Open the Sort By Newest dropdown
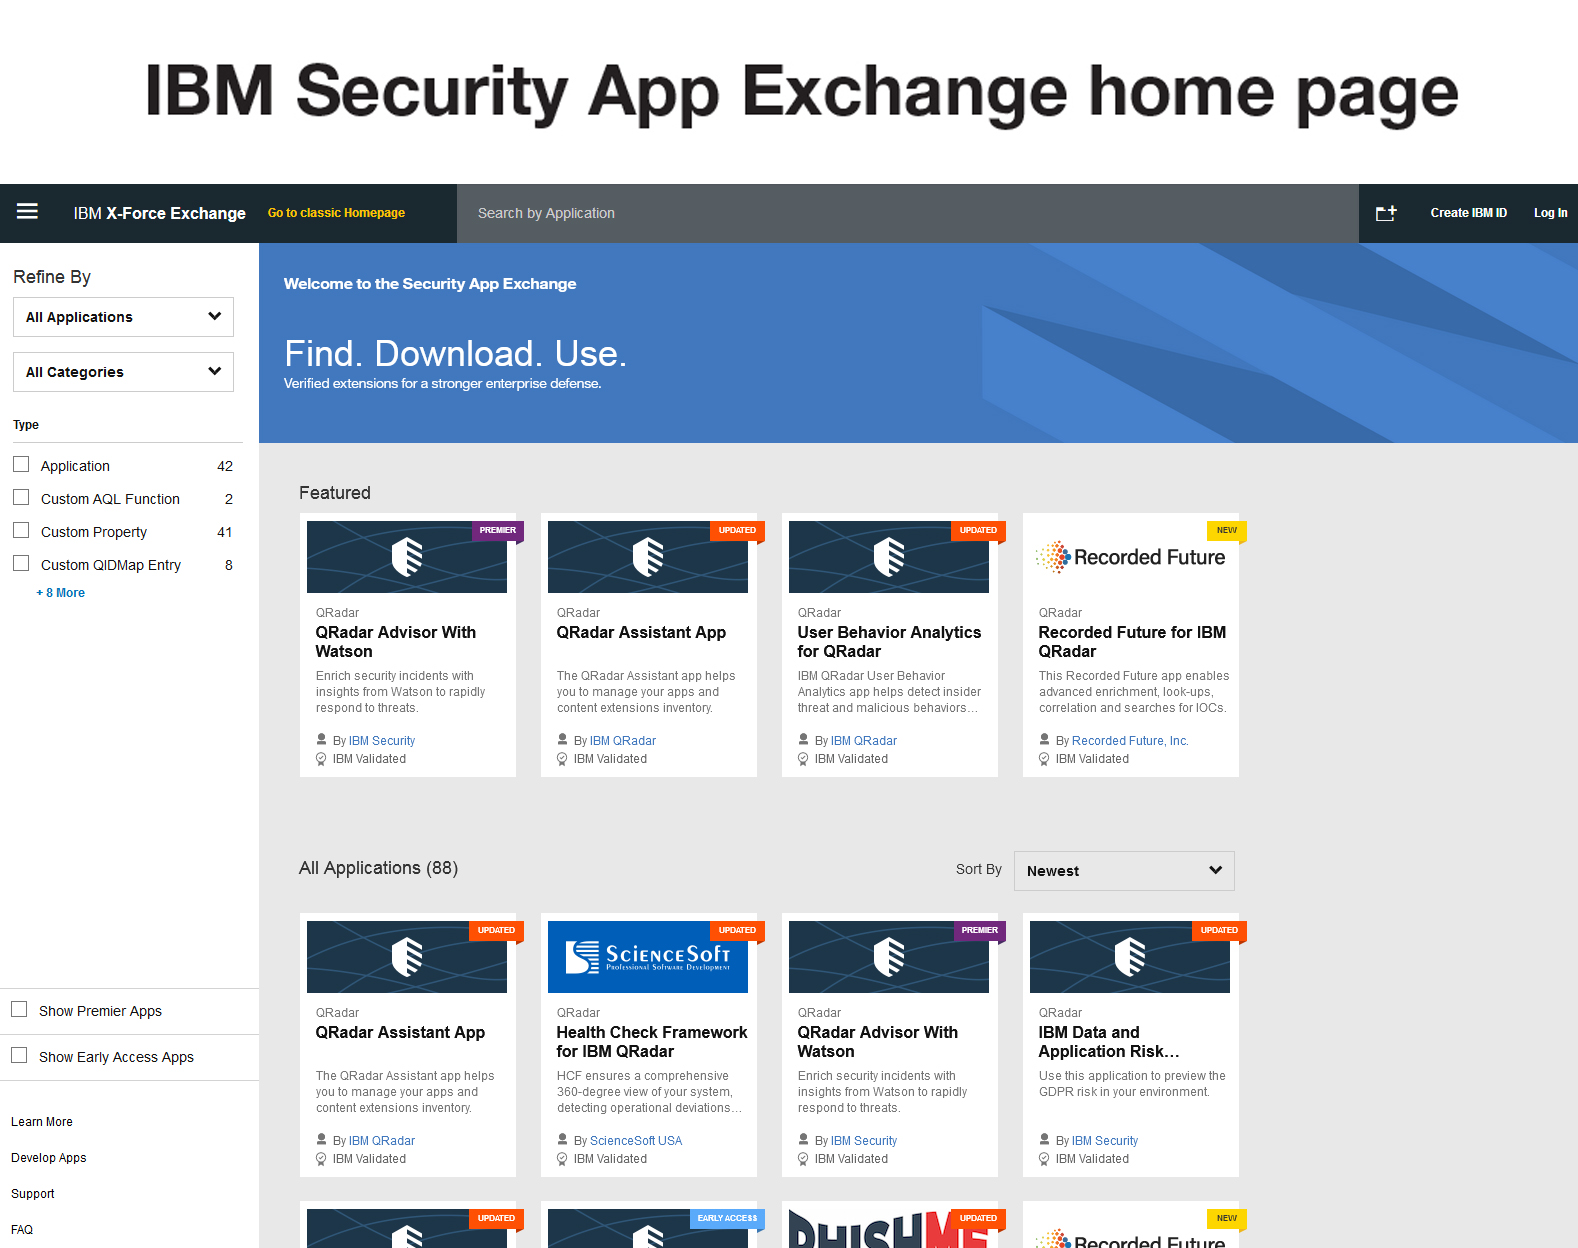The image size is (1578, 1248). 1124,871
